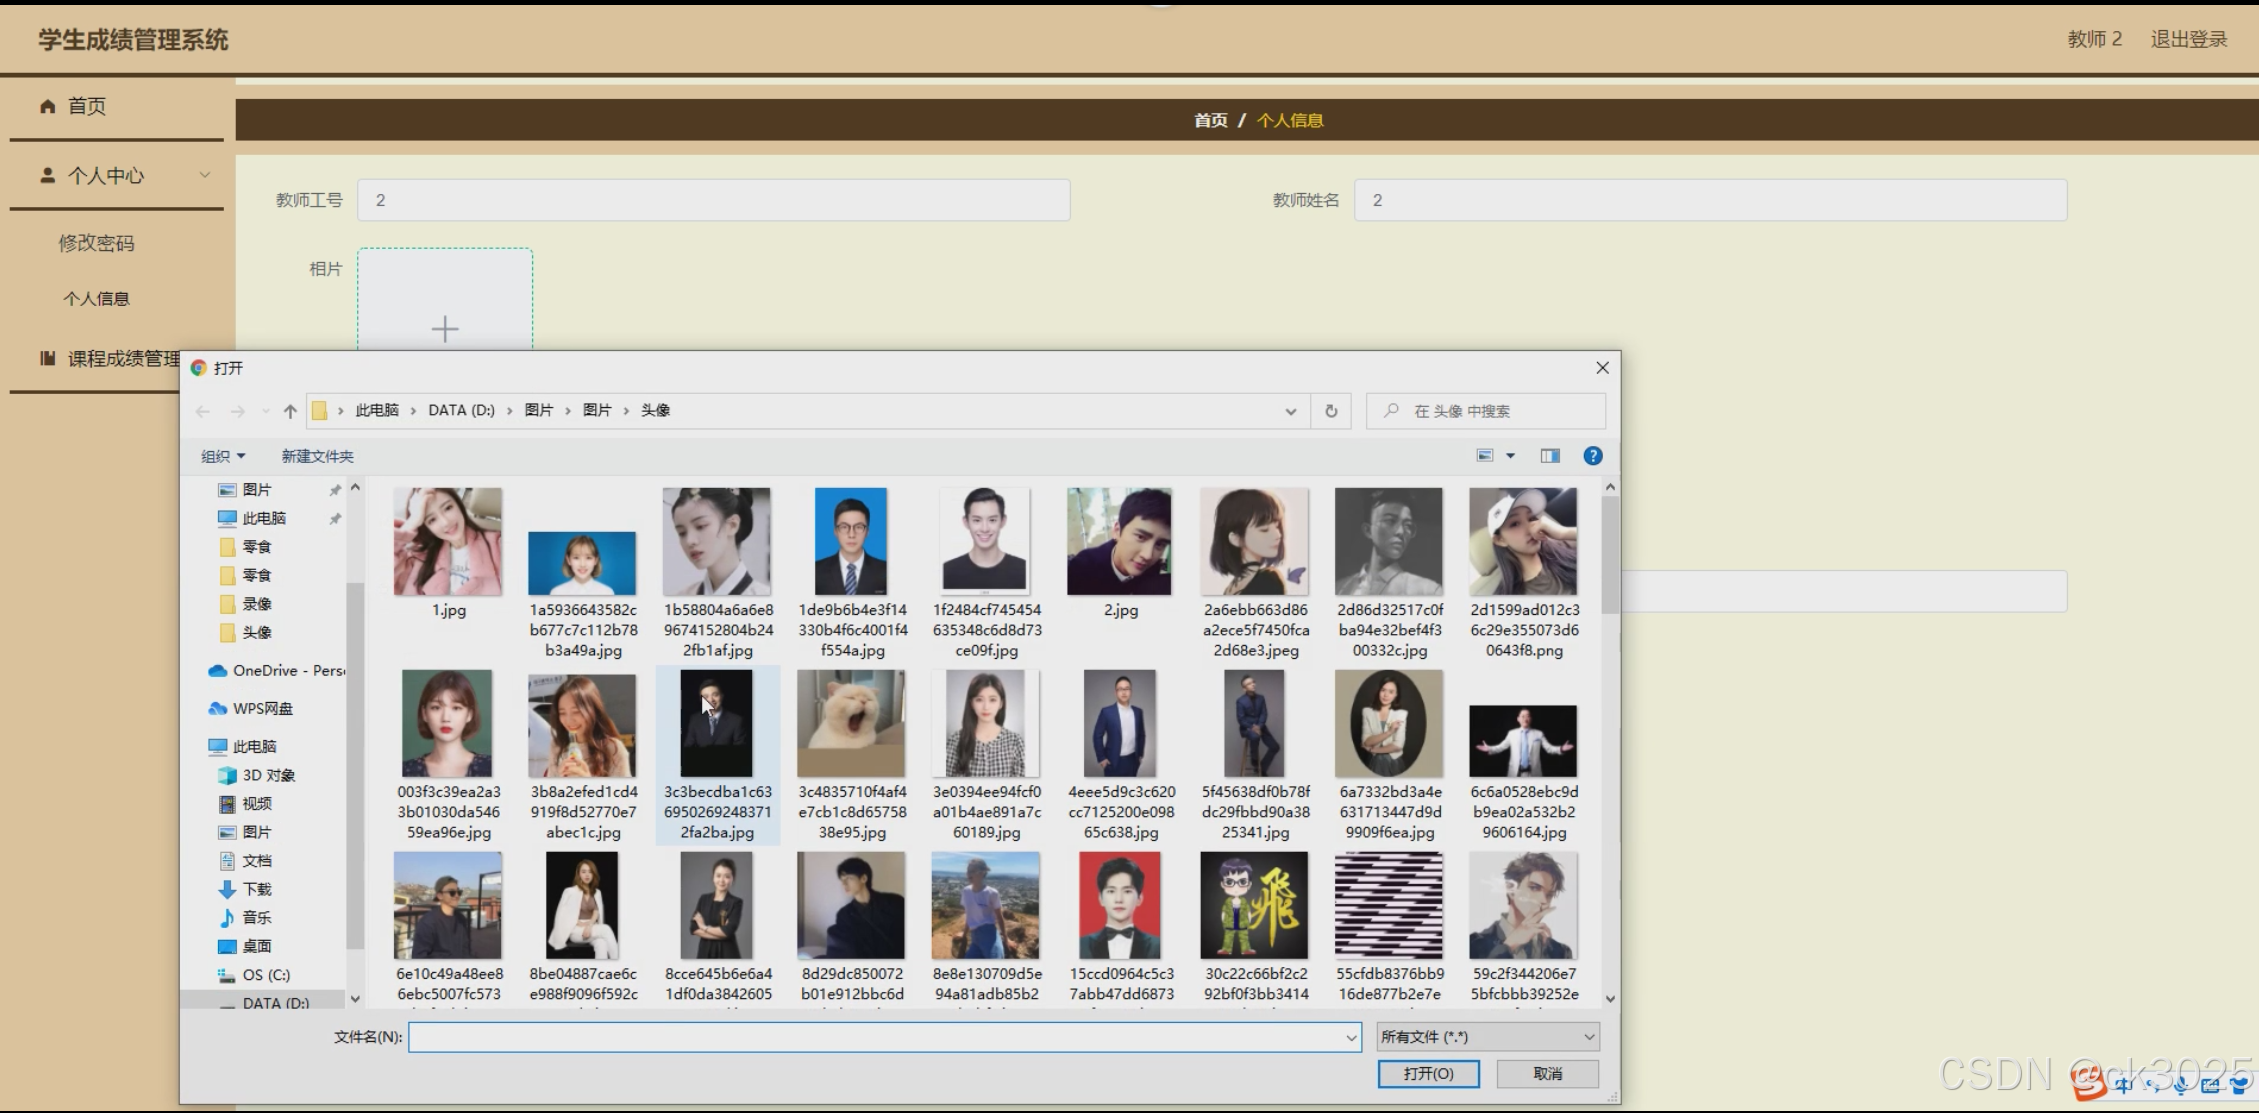Image resolution: width=2259 pixels, height=1113 pixels.
Task: Click the refresh icon beside the path bar
Action: tap(1330, 411)
